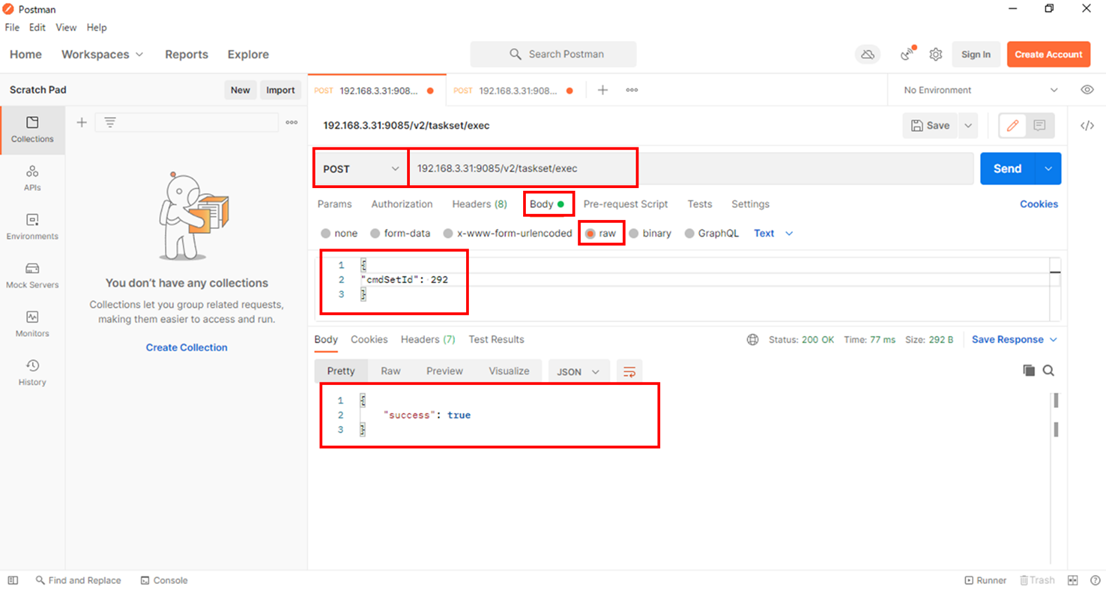Open the environment quick look eye icon
This screenshot has width=1106, height=590.
[1087, 90]
